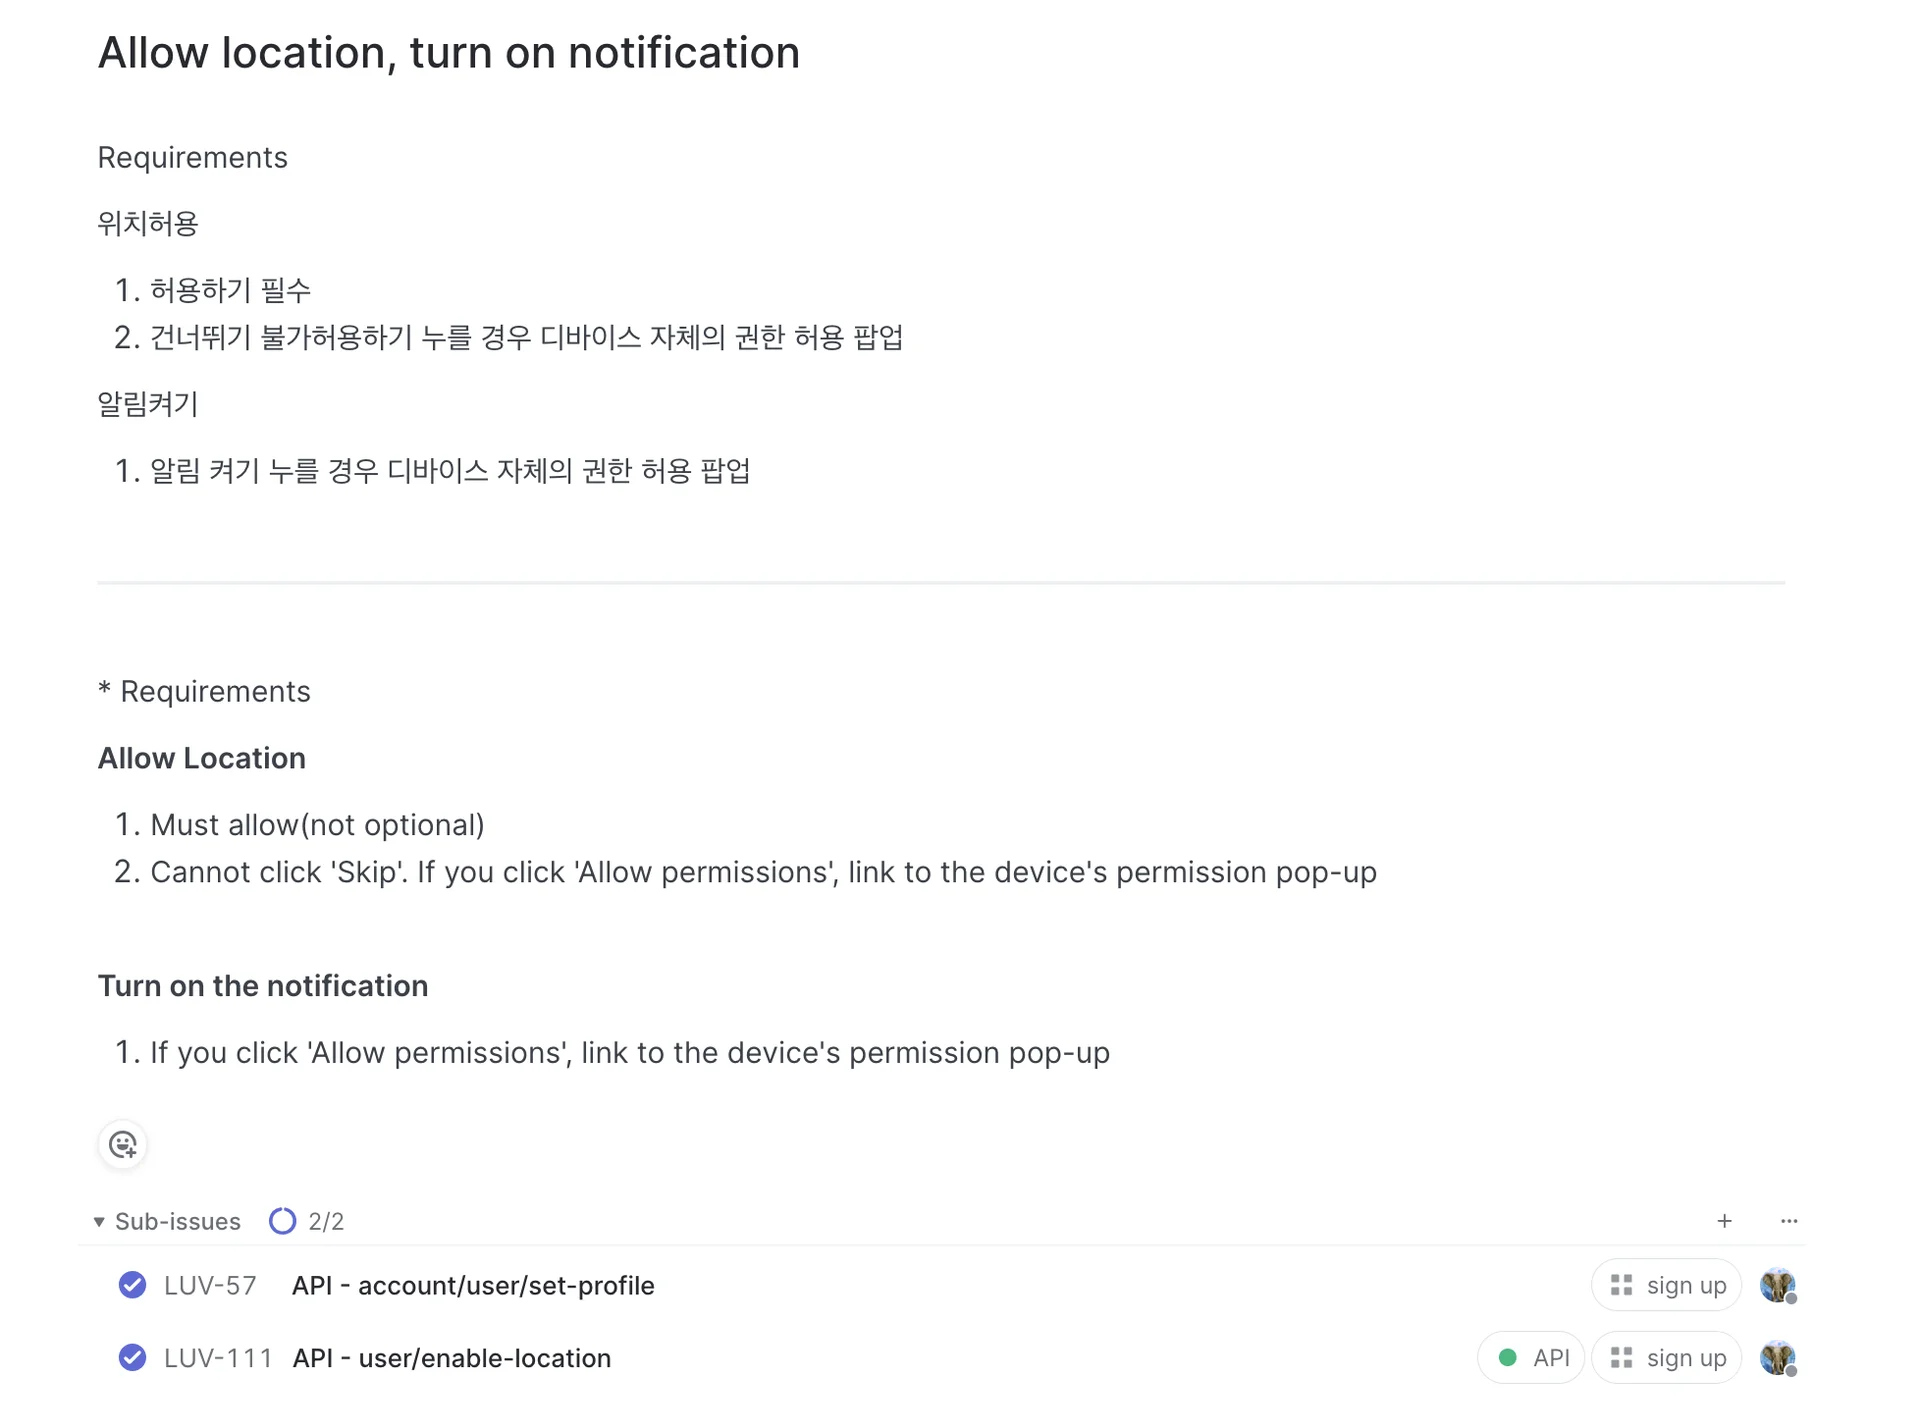The image size is (1920, 1421).
Task: Add a new sub-issue with plus icon
Action: pyautogui.click(x=1724, y=1221)
